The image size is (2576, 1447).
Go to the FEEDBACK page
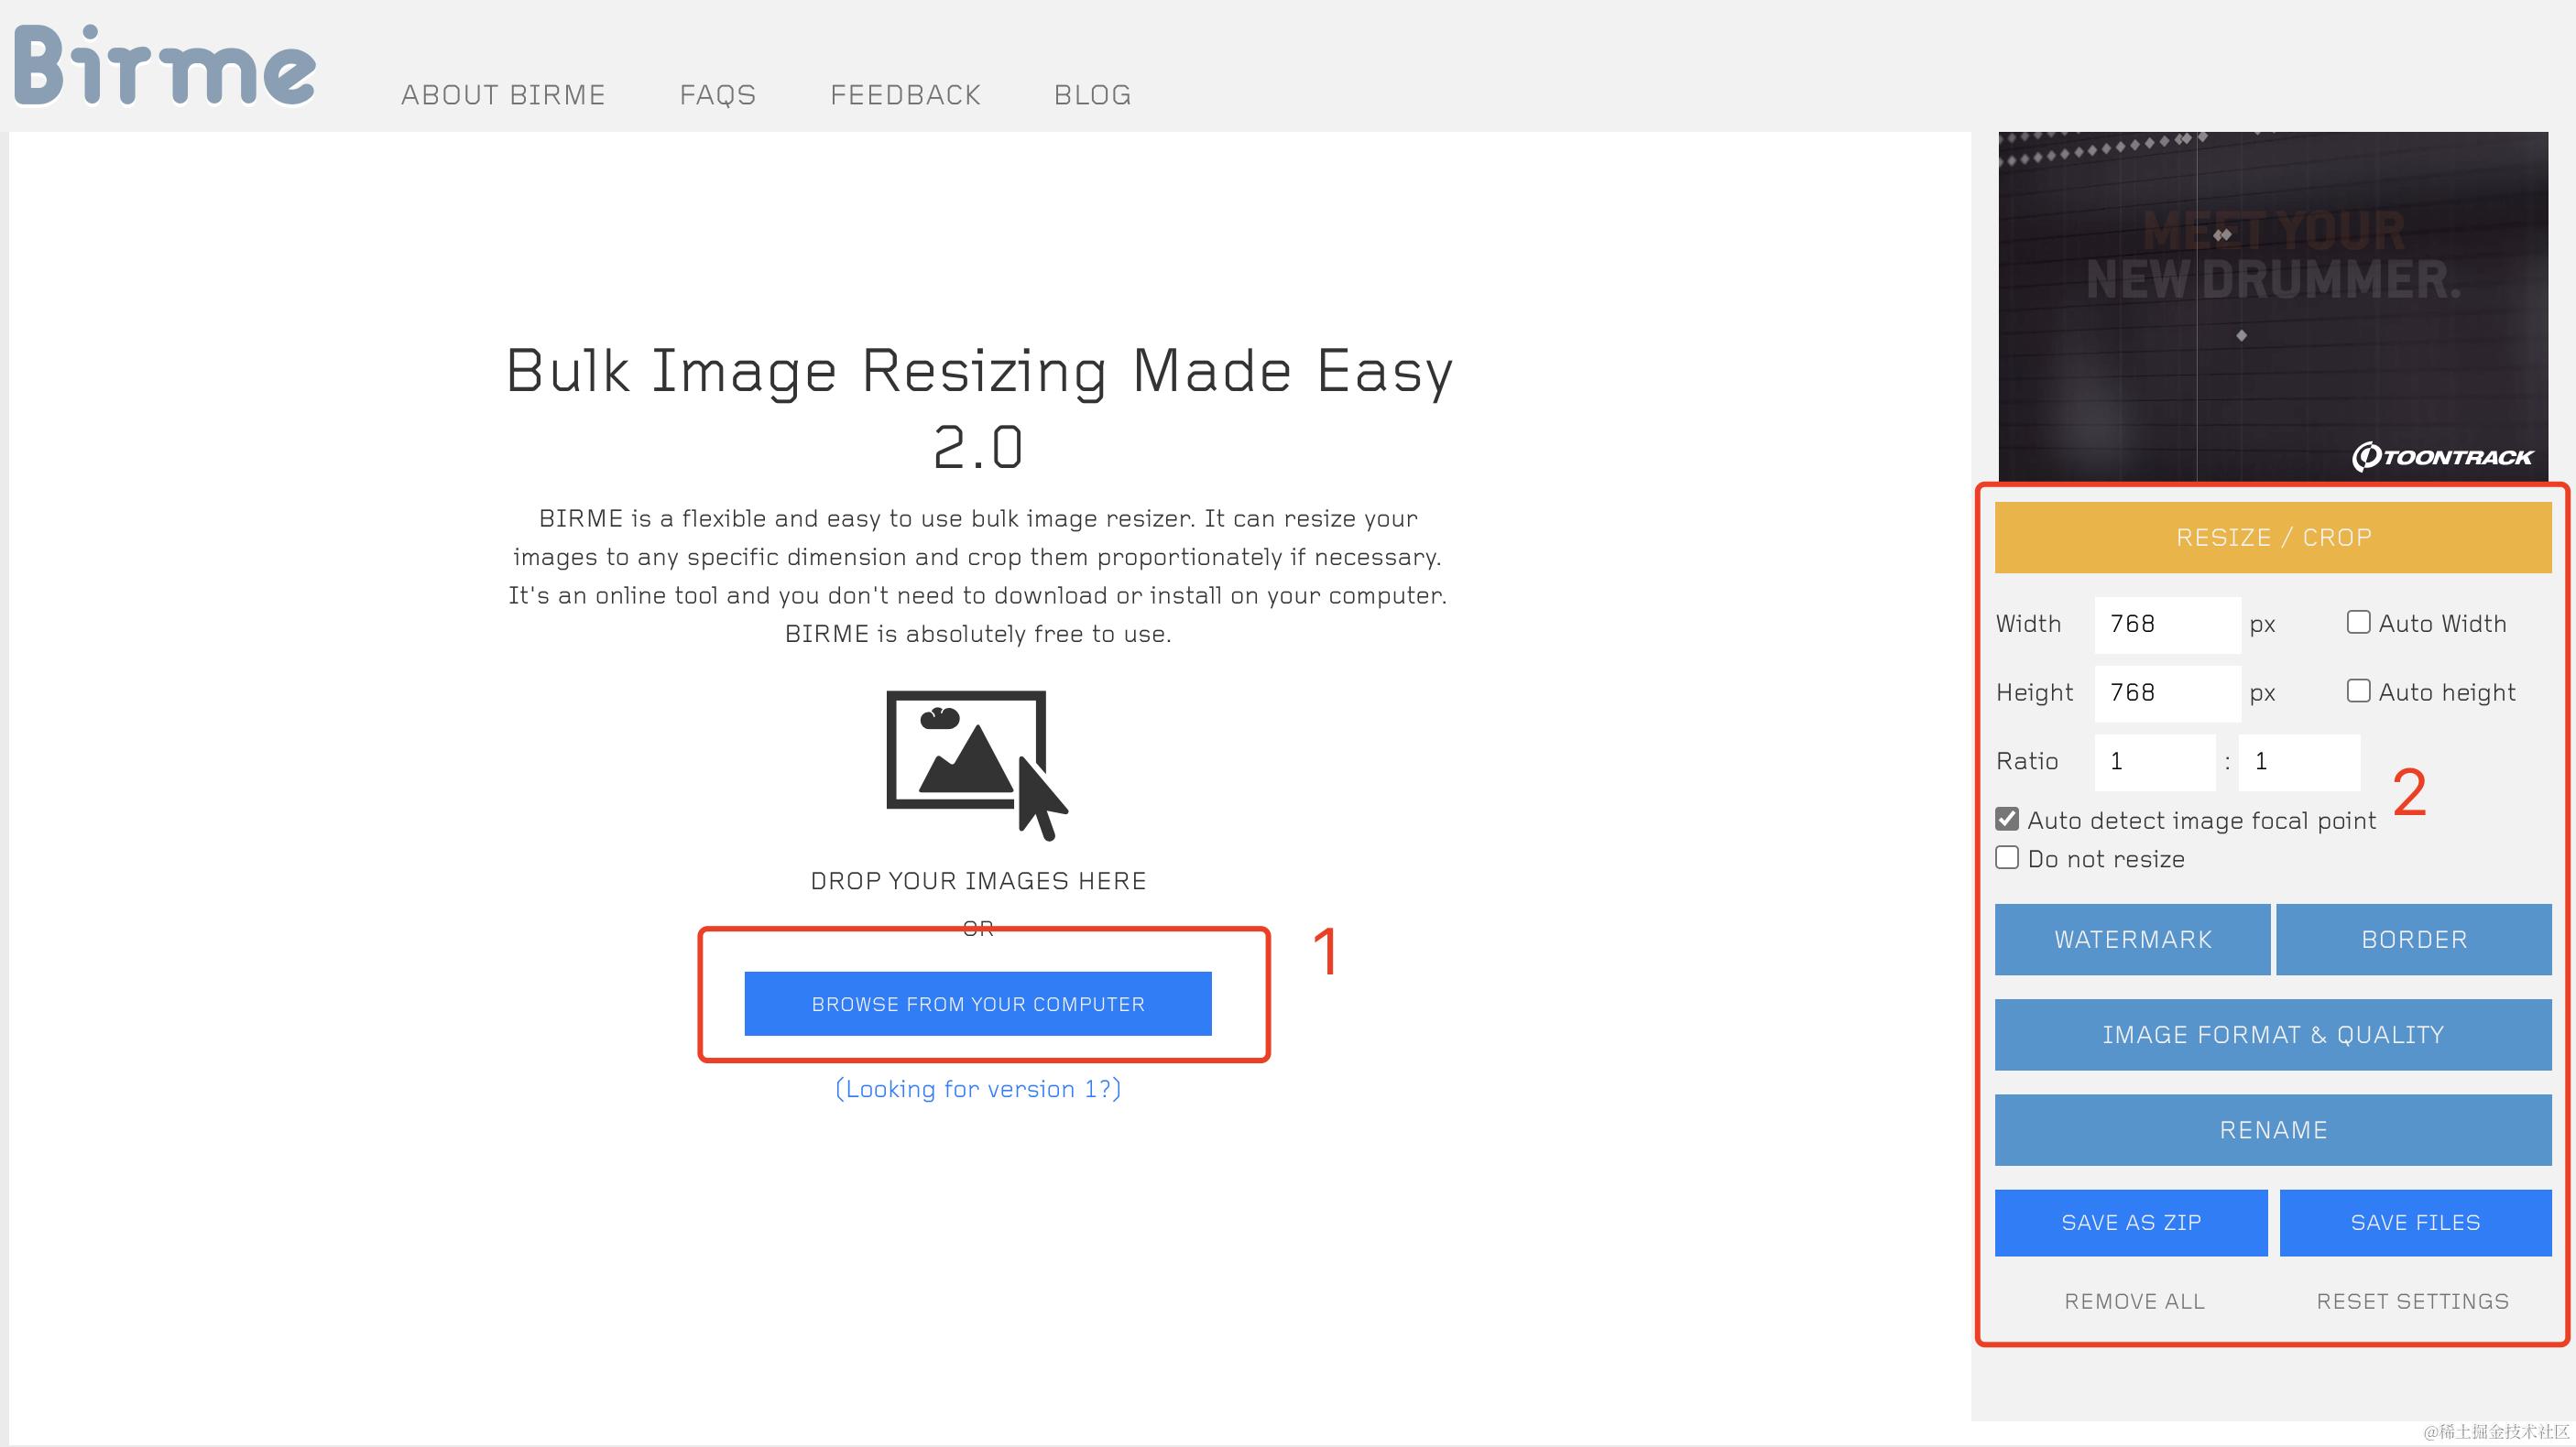click(905, 95)
